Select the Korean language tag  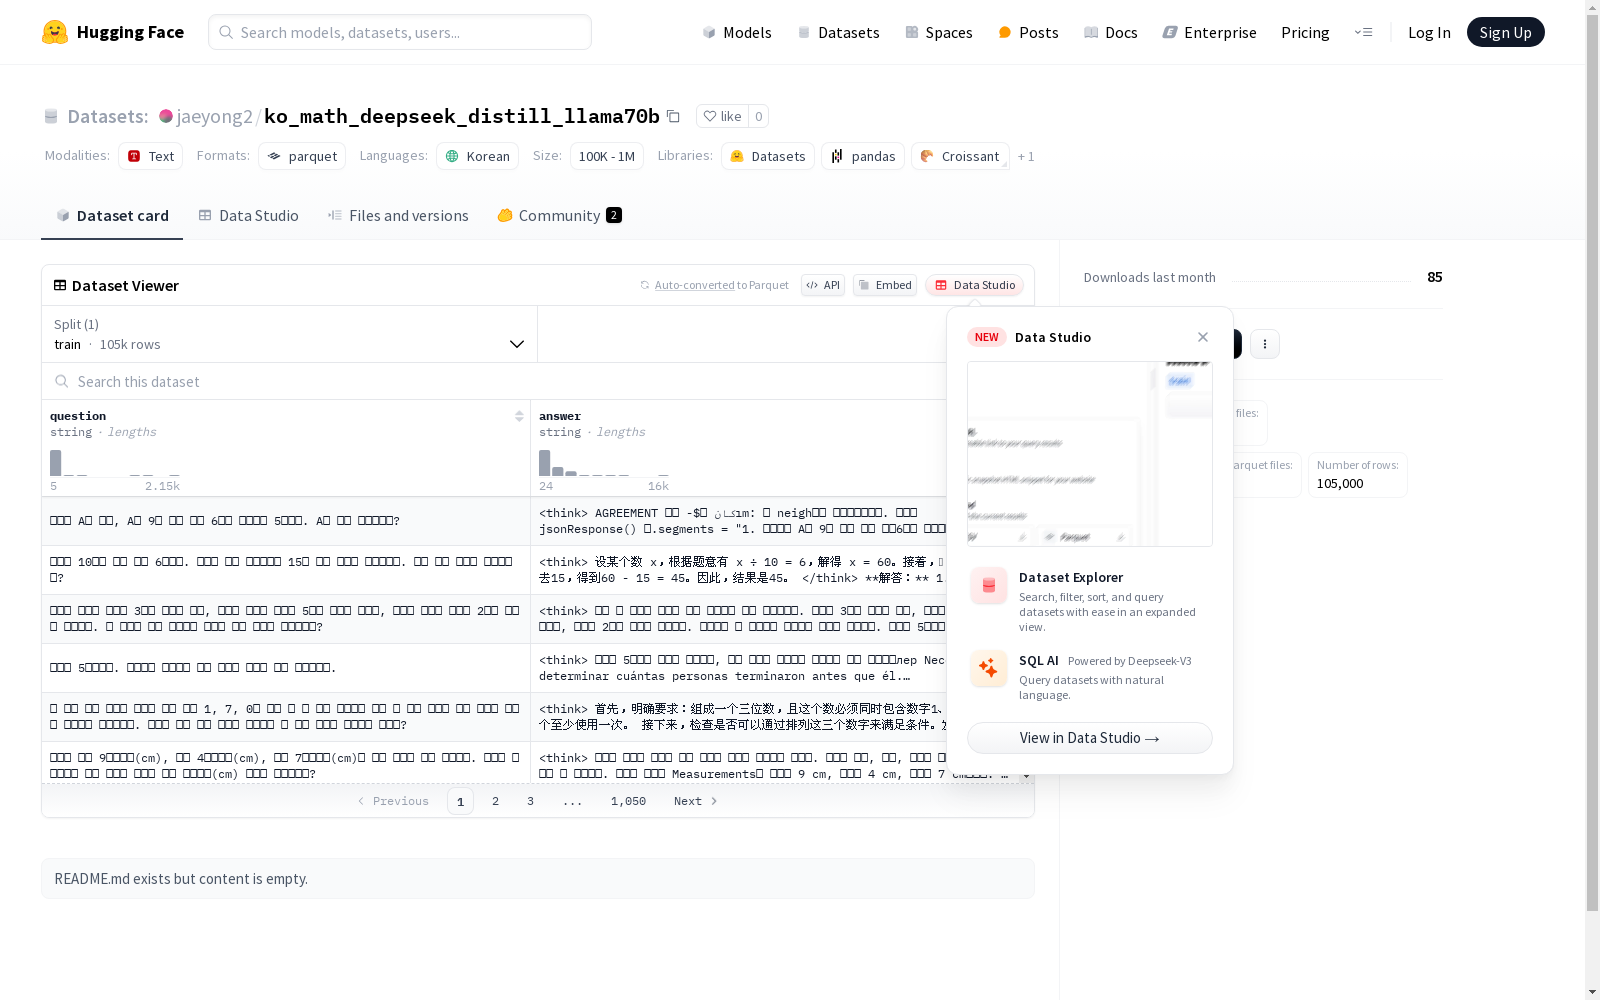tap(478, 156)
